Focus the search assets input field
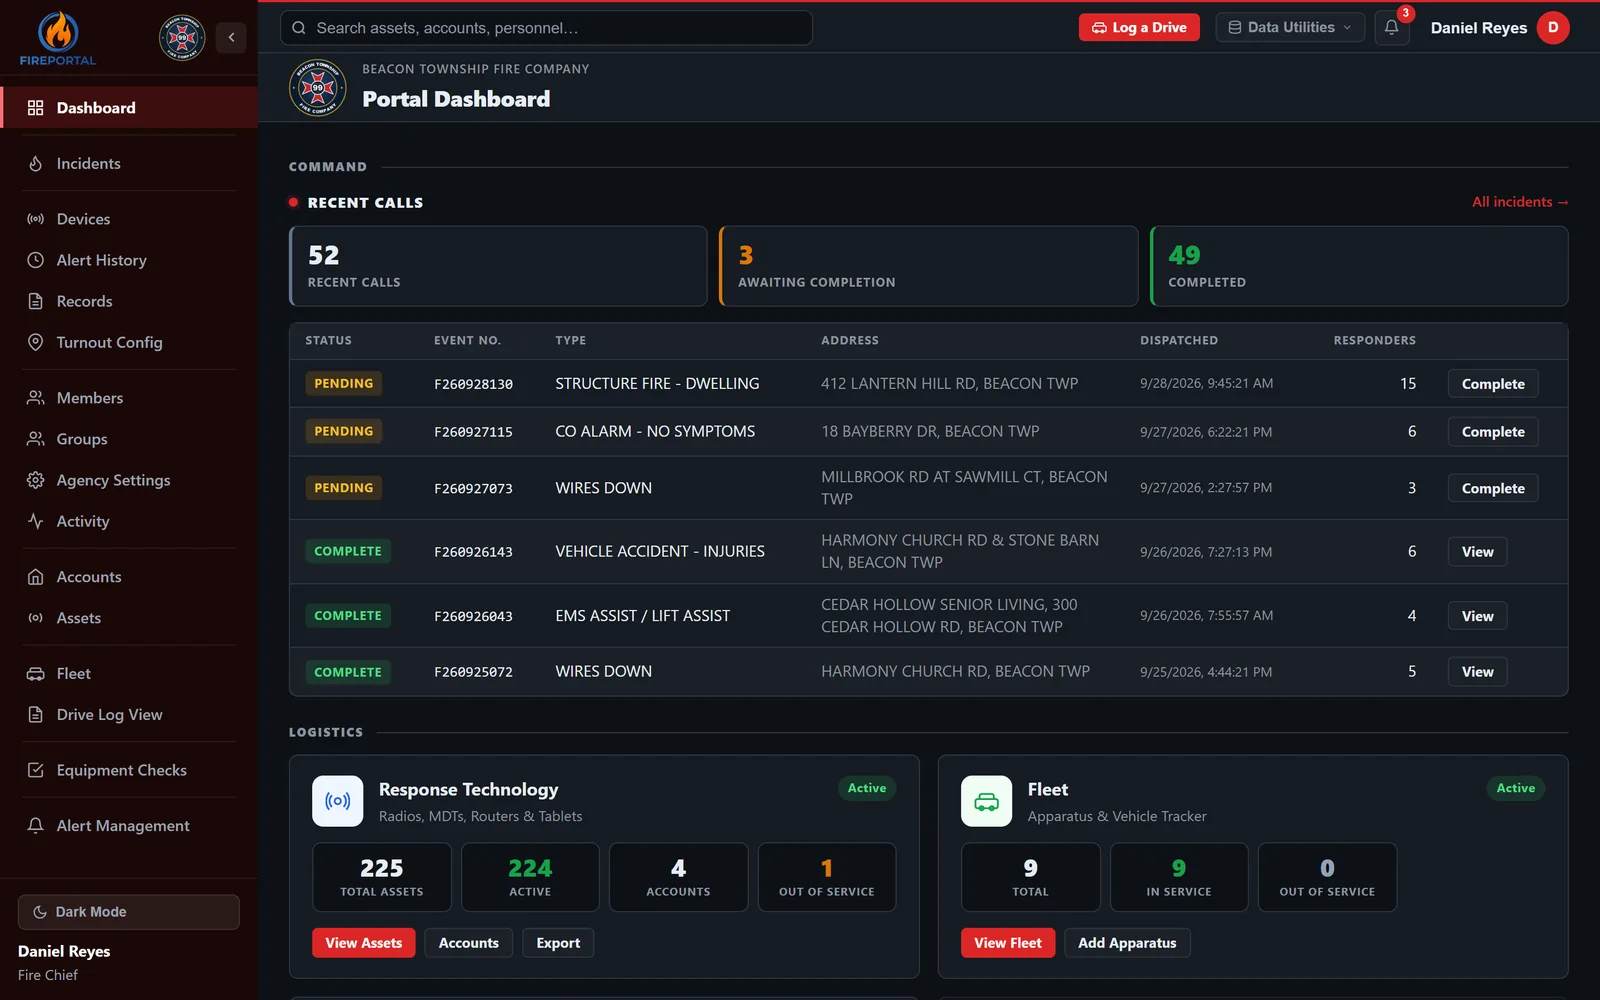Image resolution: width=1600 pixels, height=1000 pixels. point(546,28)
